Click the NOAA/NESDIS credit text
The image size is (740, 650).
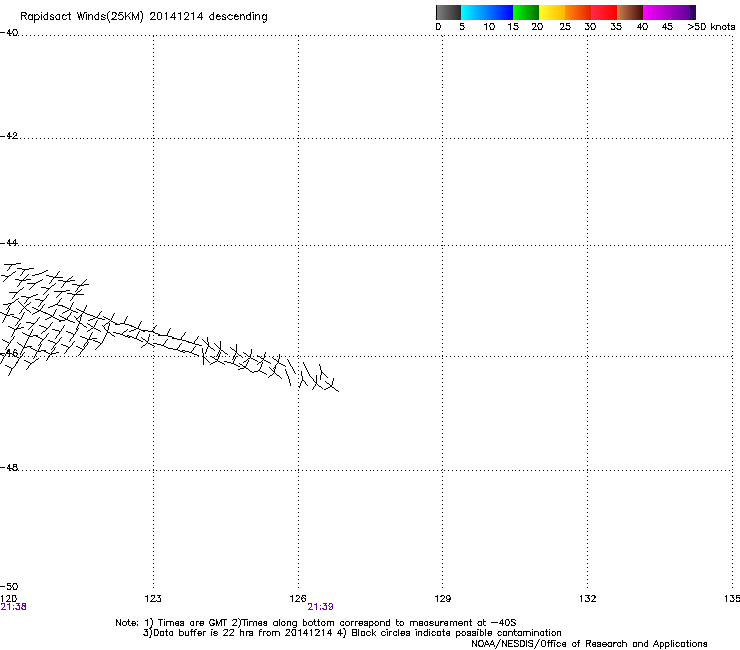point(589,644)
